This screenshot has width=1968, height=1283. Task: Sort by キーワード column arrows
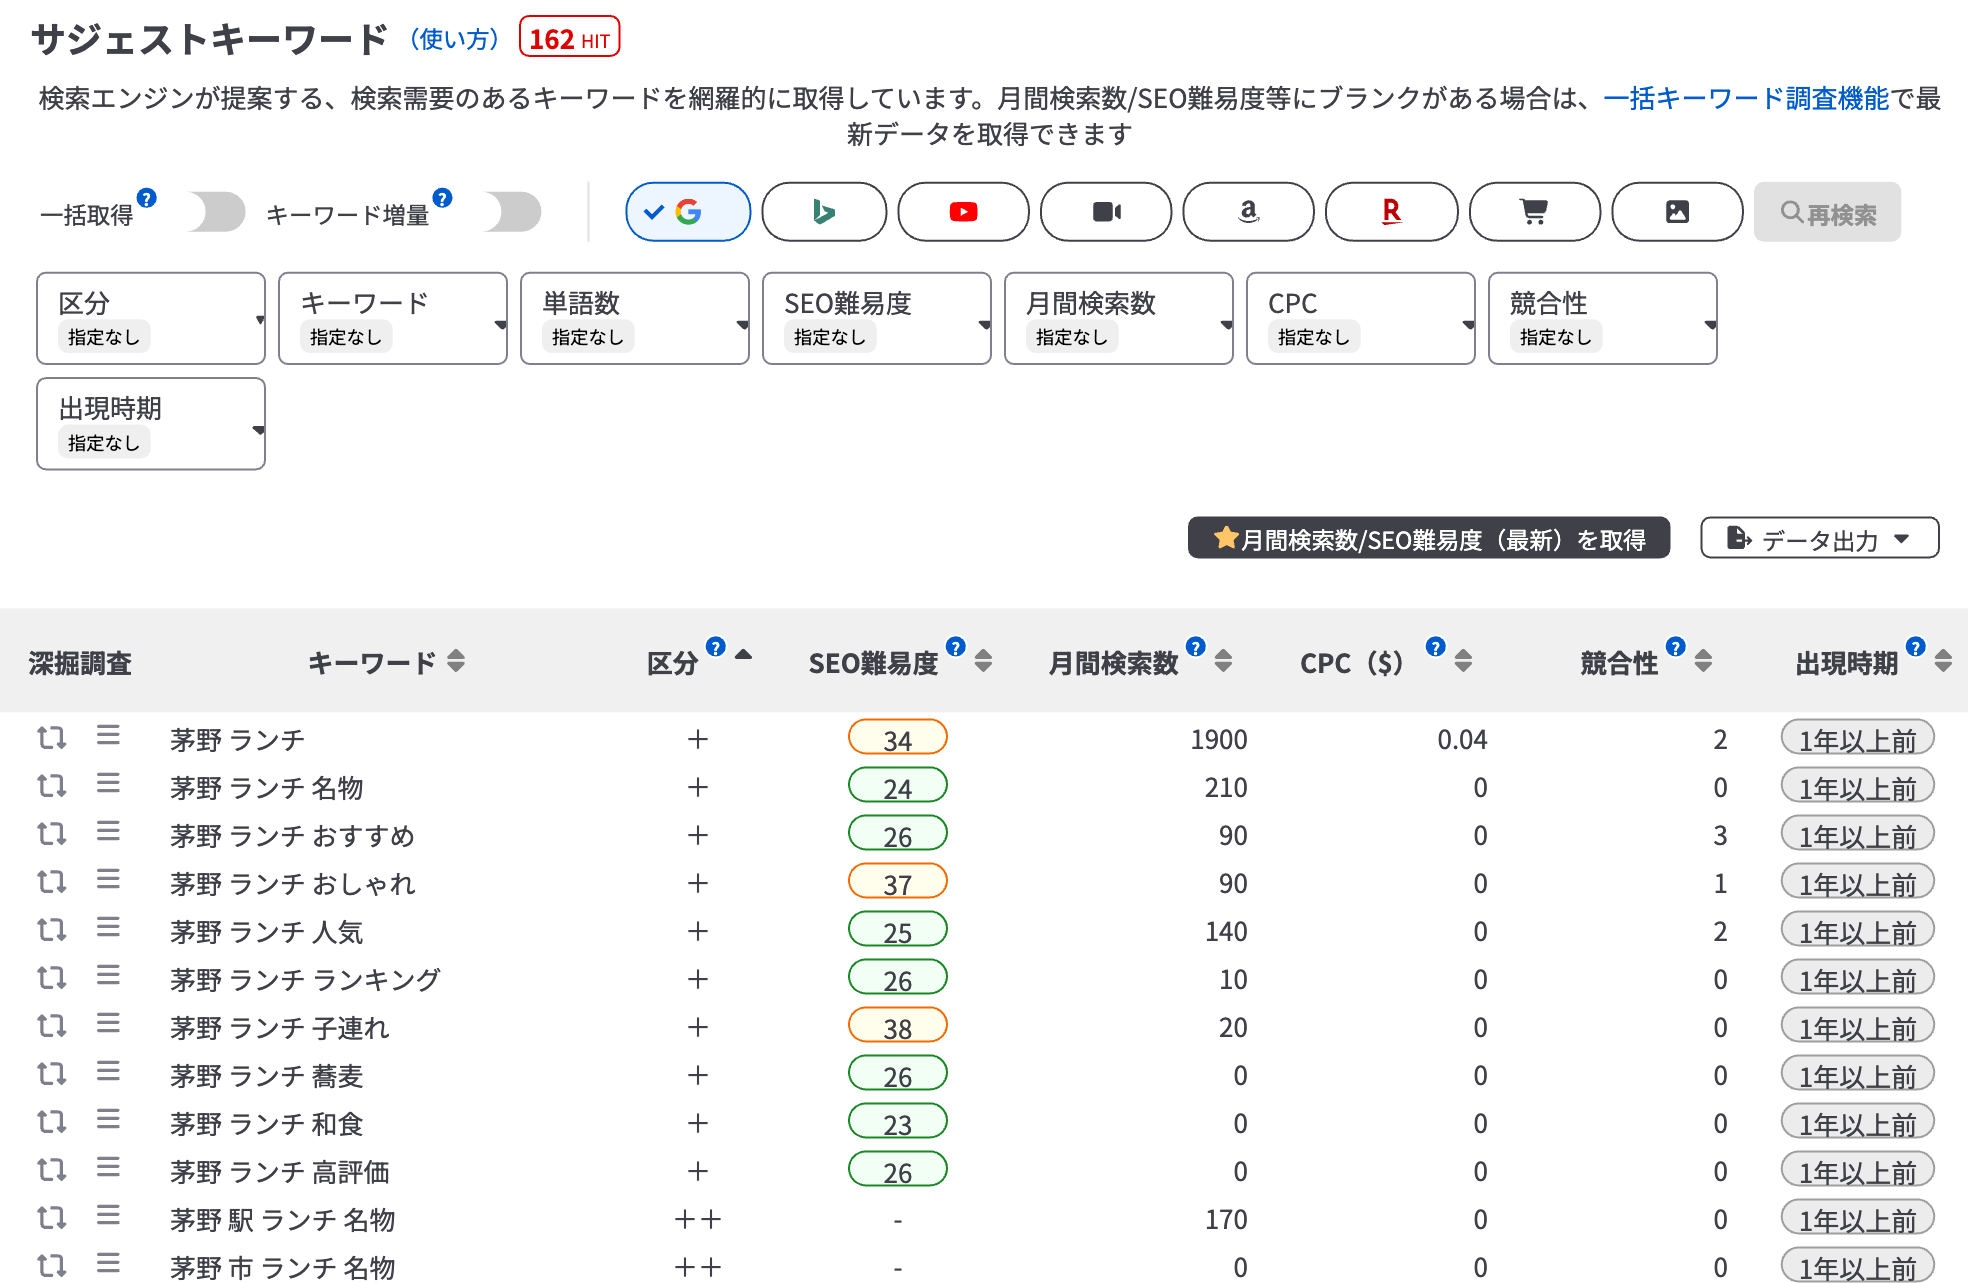(456, 661)
